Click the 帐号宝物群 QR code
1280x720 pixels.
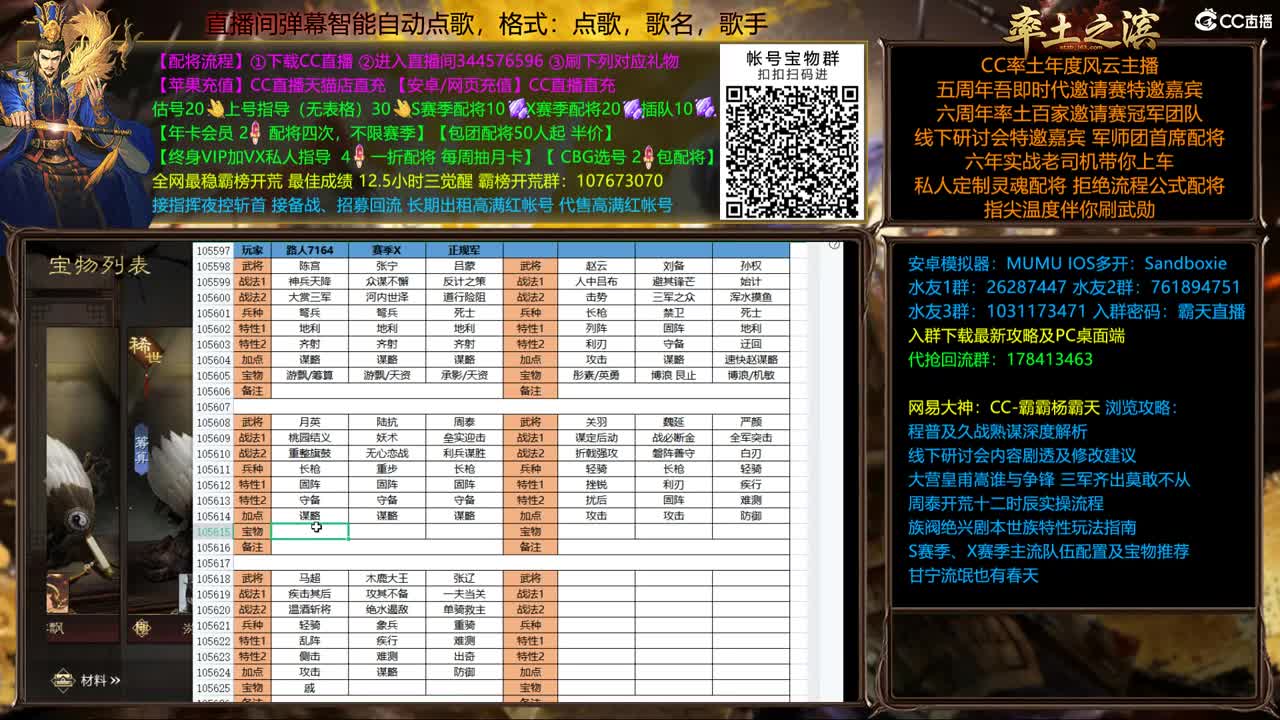pyautogui.click(x=792, y=150)
